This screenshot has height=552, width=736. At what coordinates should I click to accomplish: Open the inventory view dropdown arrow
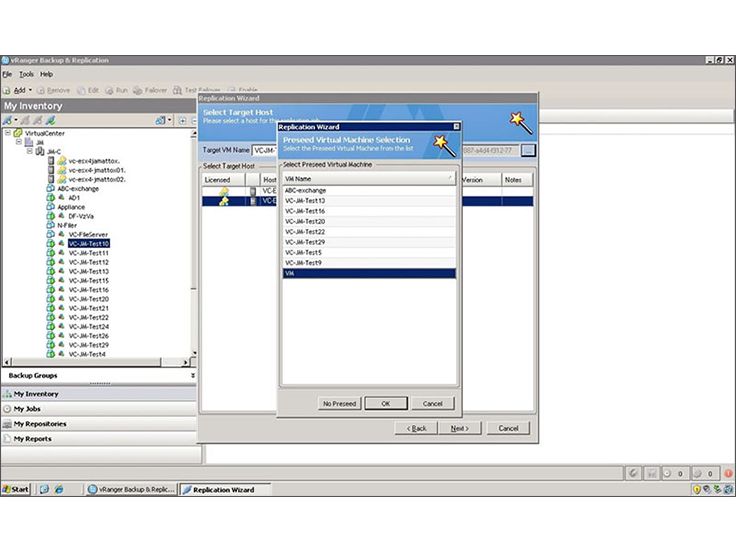(x=169, y=121)
